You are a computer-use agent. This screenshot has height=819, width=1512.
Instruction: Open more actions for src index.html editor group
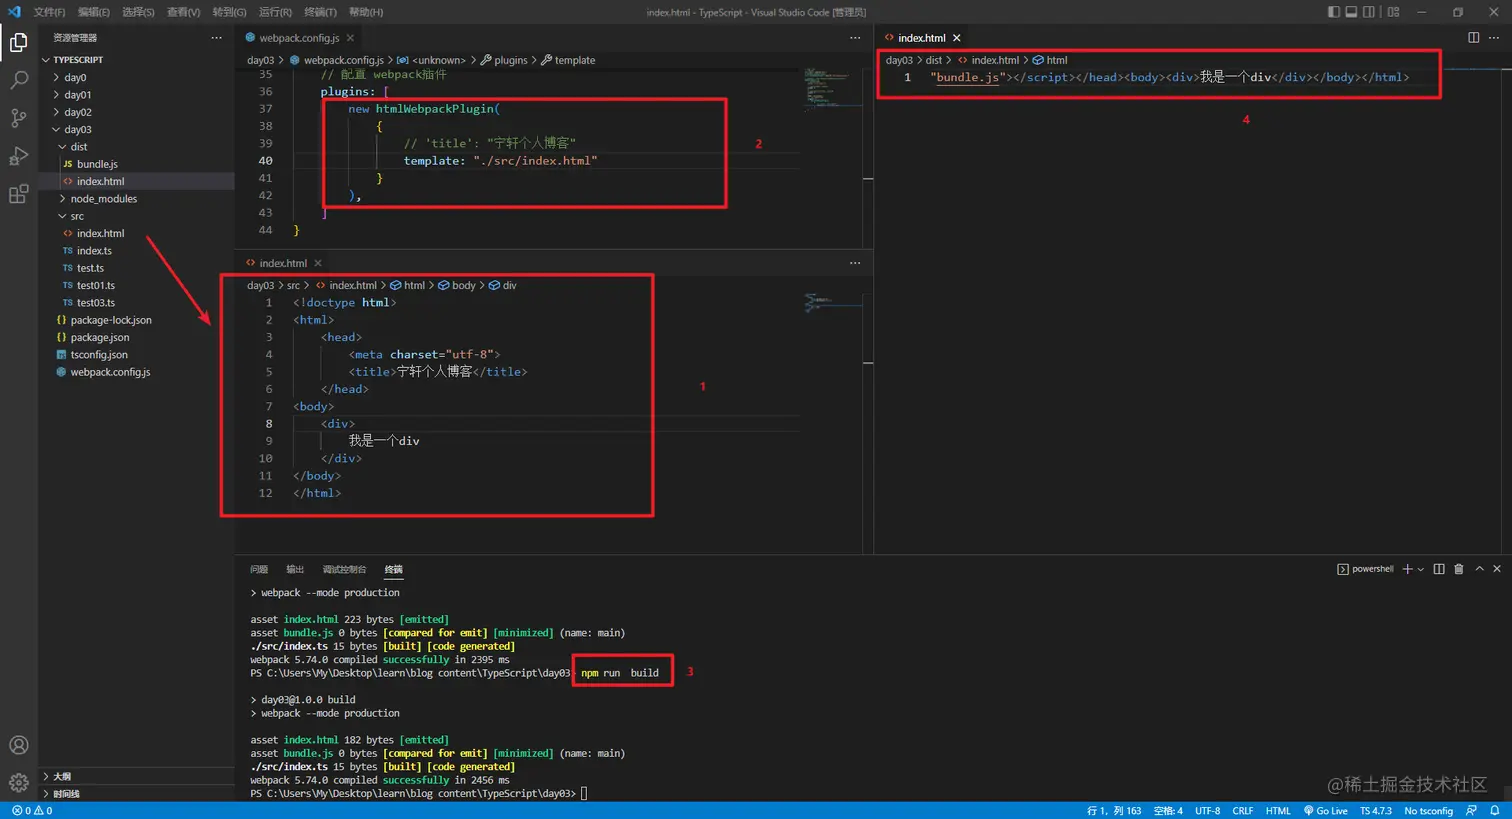(x=855, y=263)
